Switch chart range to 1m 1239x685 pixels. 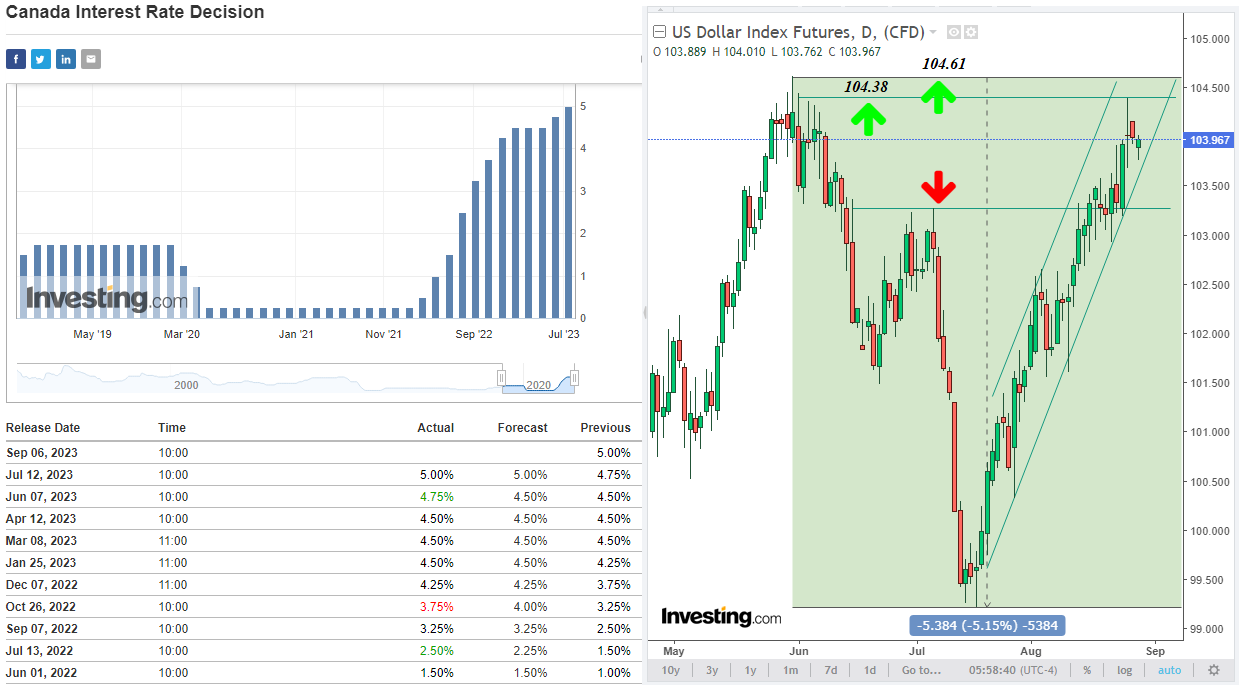coord(791,670)
